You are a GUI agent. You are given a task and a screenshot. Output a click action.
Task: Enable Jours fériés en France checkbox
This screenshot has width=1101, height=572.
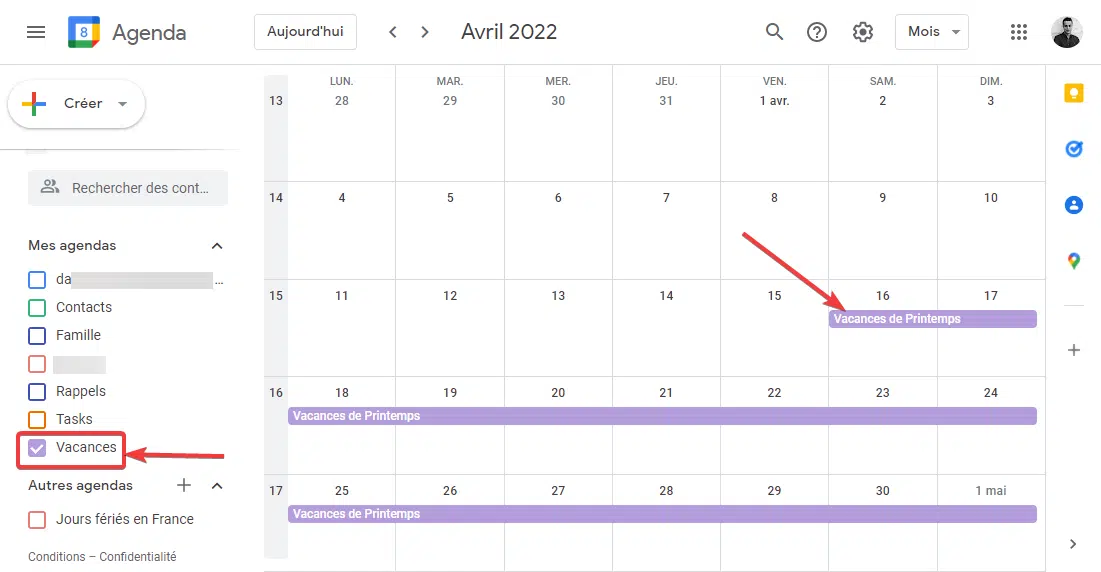pos(37,519)
